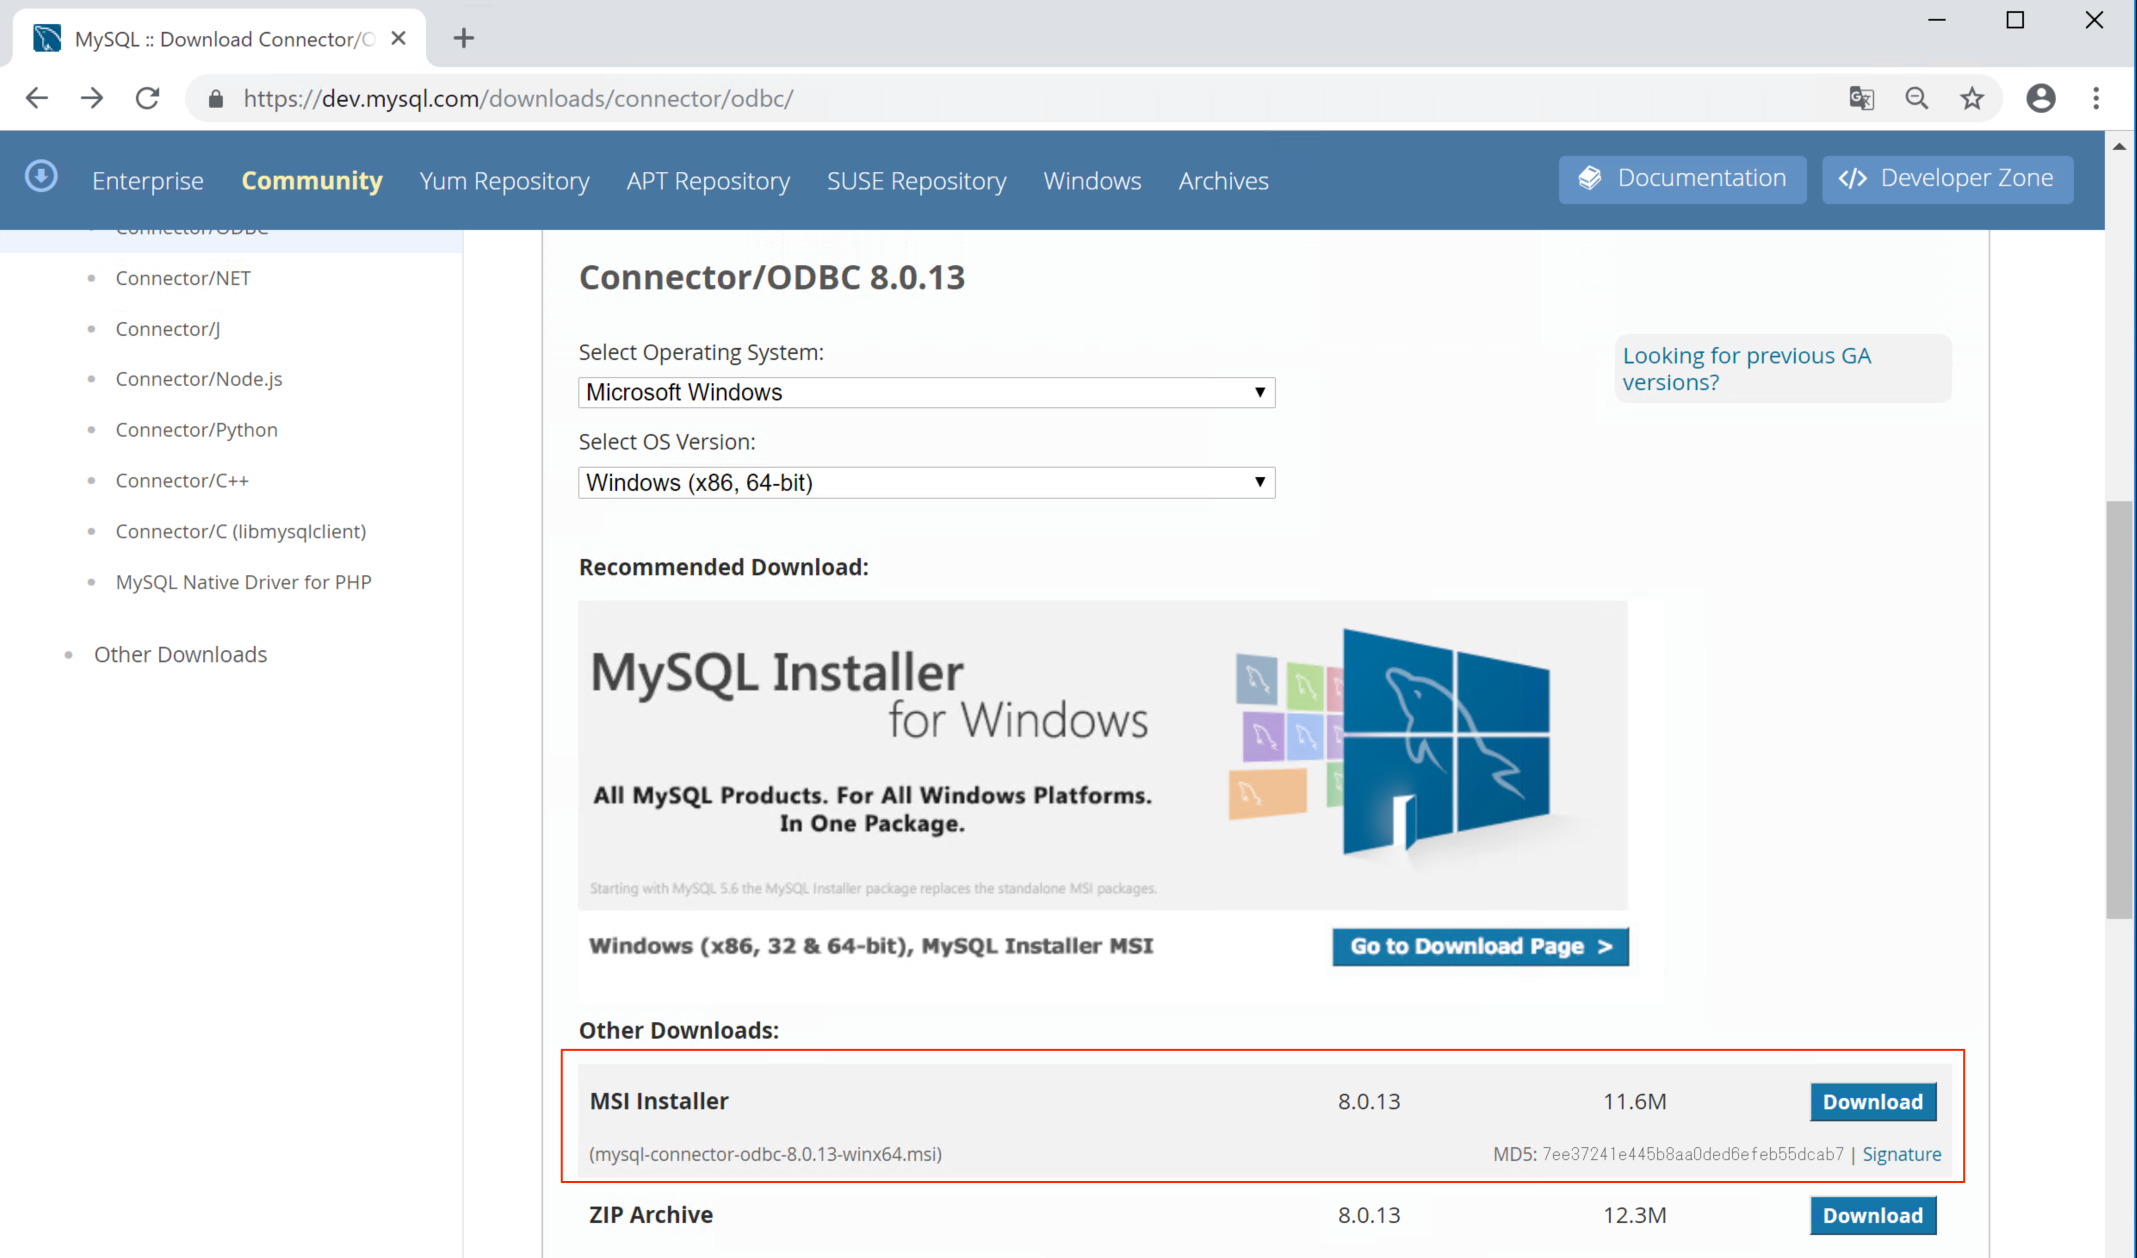Select the Community menu item
Screen dimensions: 2137x1258
312,180
